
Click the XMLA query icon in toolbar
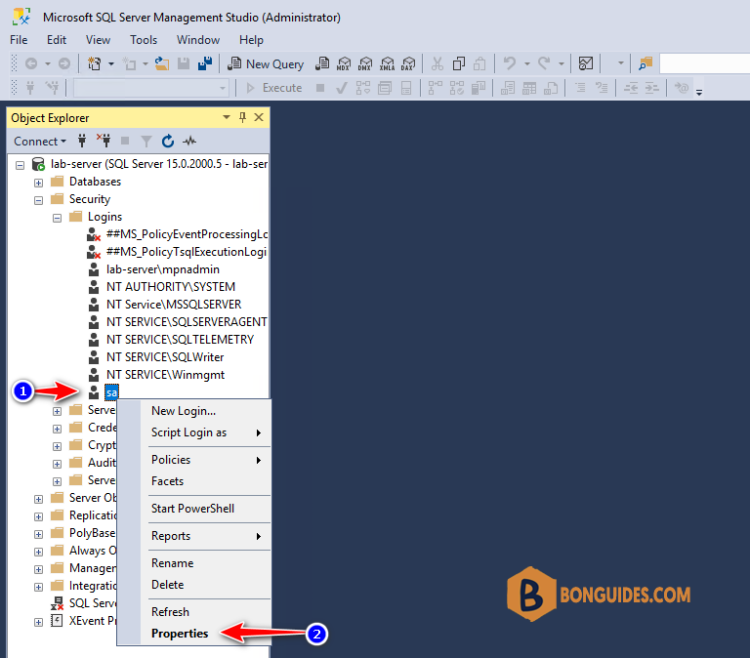(x=387, y=64)
